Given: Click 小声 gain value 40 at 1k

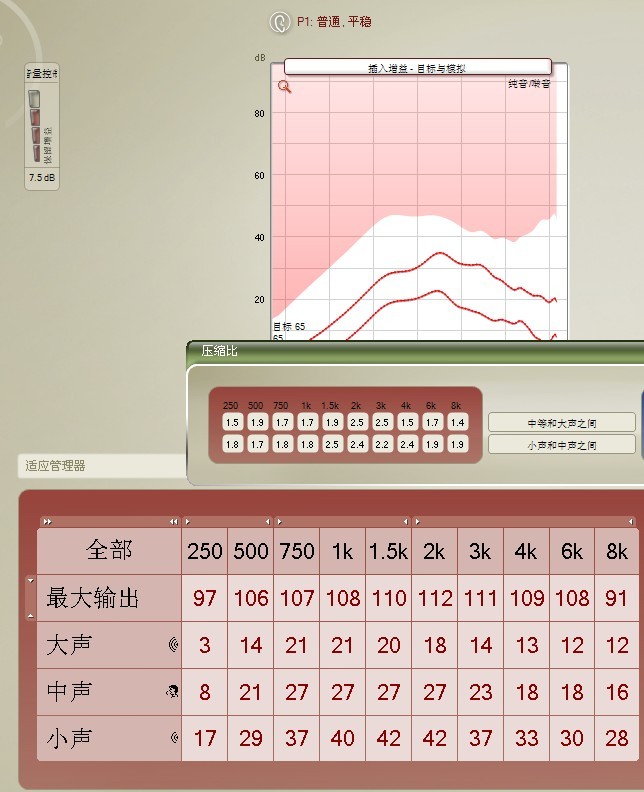Looking at the screenshot, I should (x=342, y=738).
